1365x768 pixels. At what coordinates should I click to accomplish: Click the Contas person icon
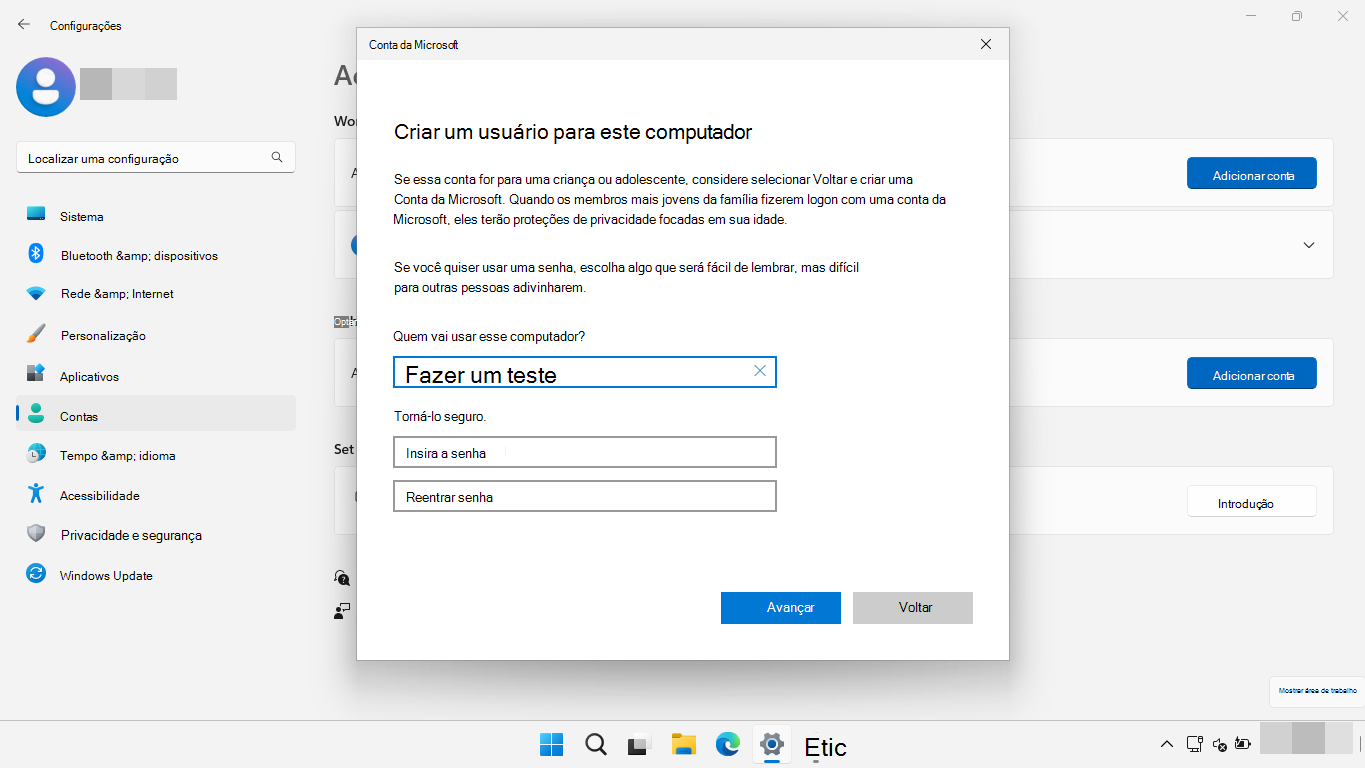coord(36,415)
